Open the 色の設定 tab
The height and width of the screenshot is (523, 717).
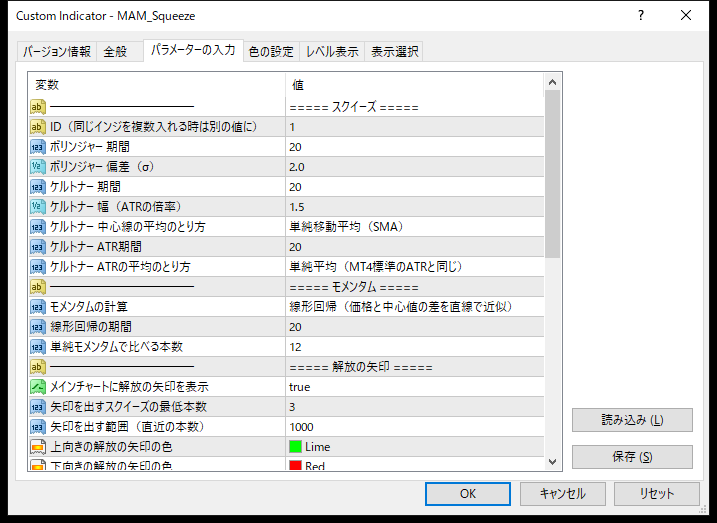coord(271,52)
